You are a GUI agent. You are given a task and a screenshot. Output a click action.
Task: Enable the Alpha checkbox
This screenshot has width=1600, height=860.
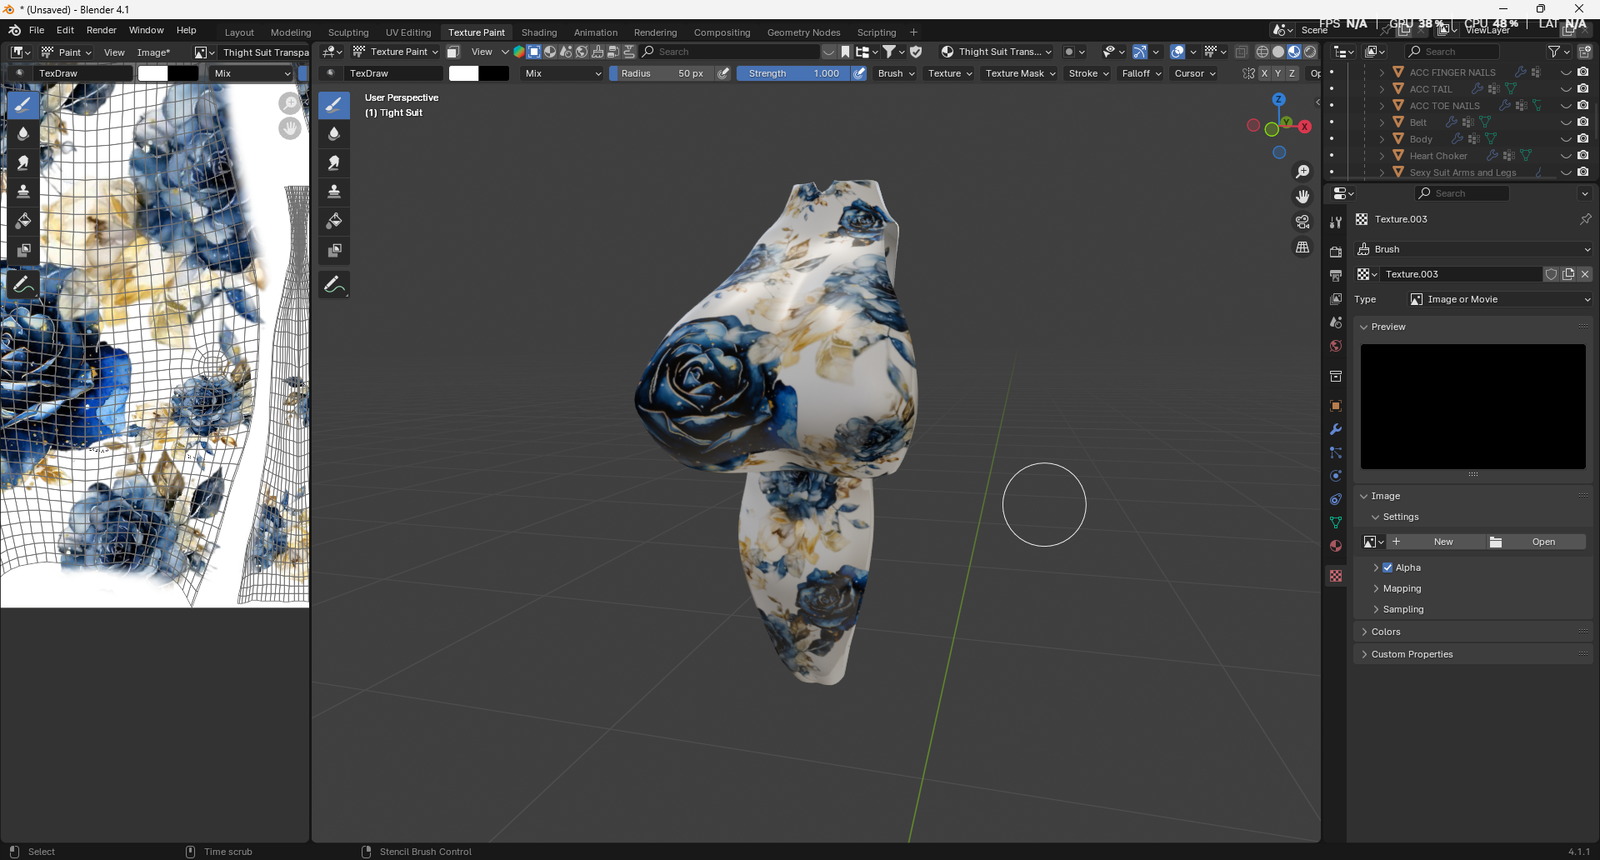[1387, 567]
